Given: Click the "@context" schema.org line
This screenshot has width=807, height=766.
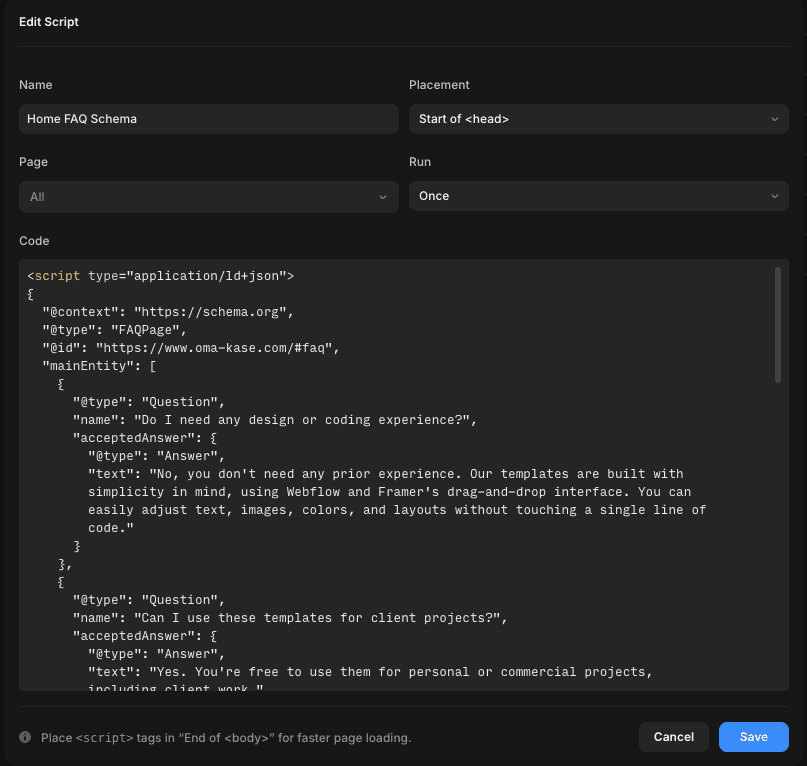Looking at the screenshot, I should [168, 312].
